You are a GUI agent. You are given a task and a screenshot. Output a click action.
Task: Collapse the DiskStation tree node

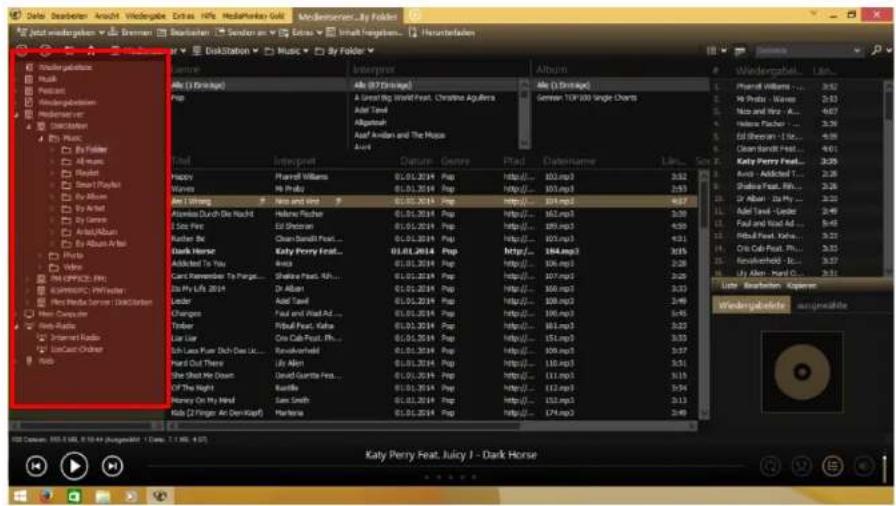click(29, 126)
